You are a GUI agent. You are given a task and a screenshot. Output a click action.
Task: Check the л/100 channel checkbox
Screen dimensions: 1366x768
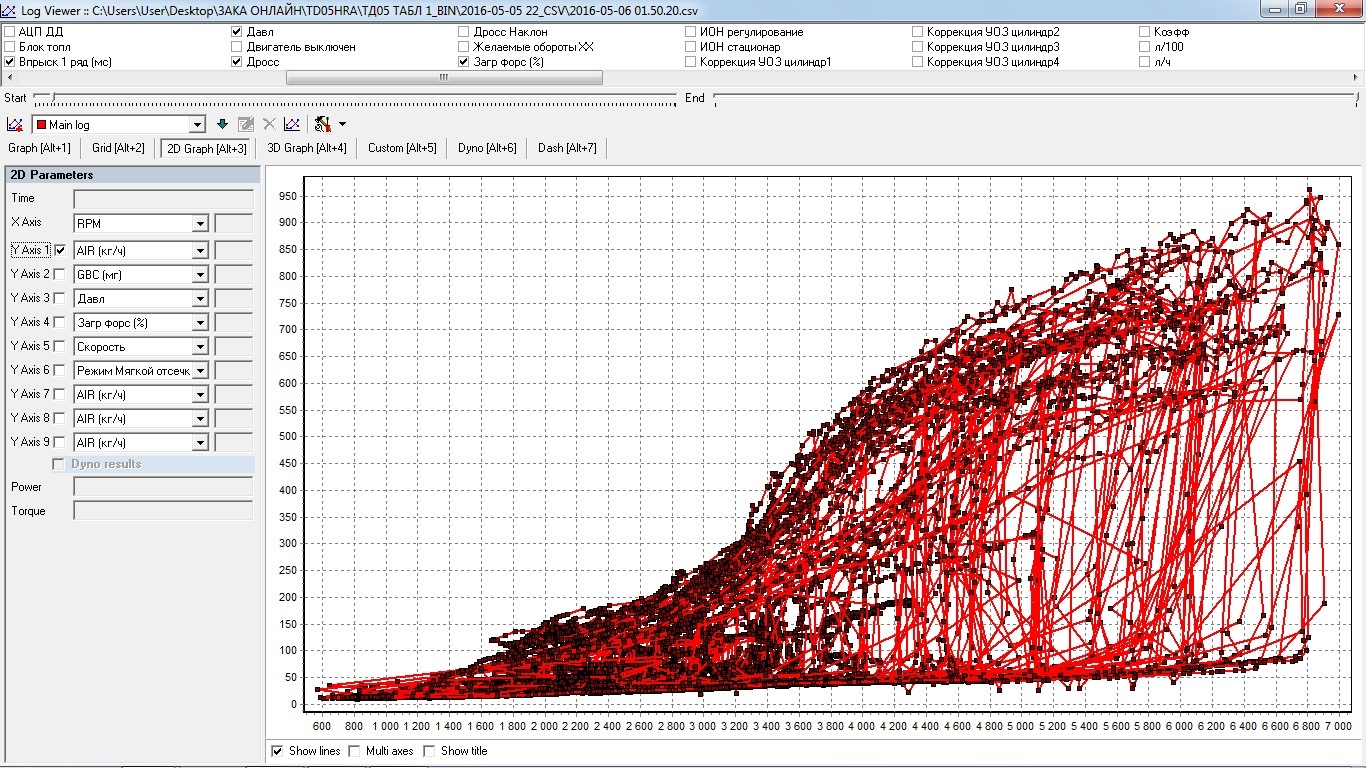coord(1145,47)
